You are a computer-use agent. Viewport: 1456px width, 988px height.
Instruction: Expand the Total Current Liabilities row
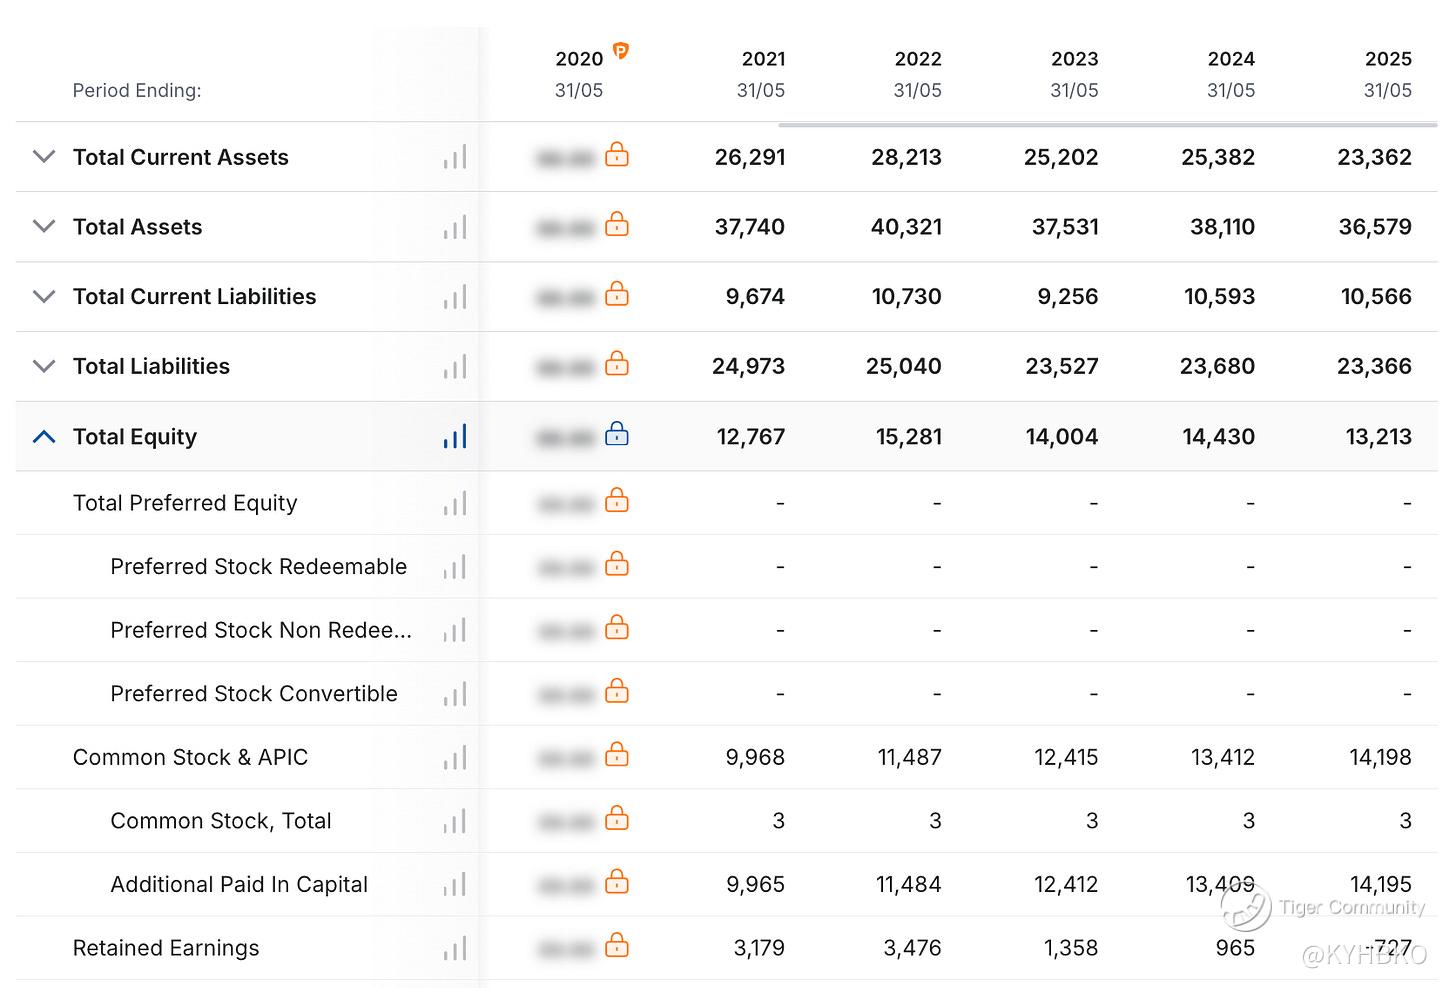coord(44,297)
